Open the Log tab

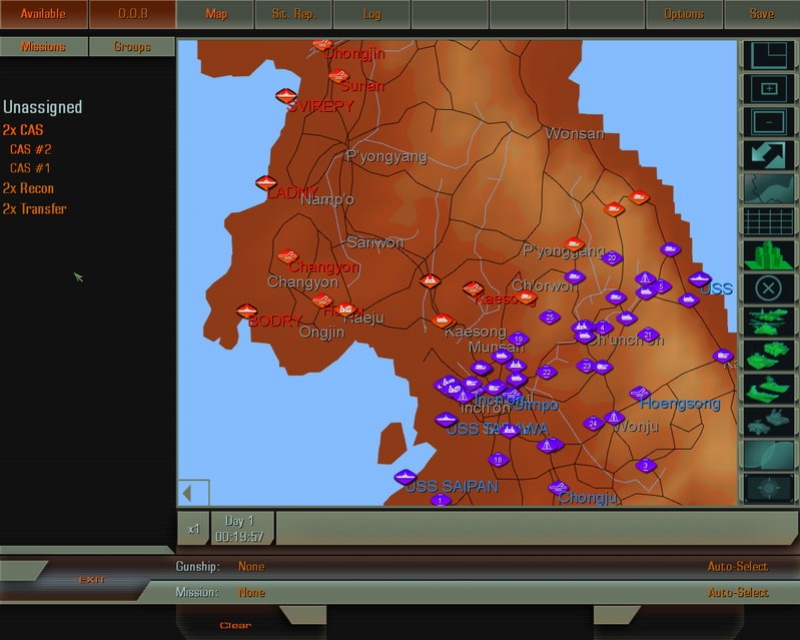[371, 14]
